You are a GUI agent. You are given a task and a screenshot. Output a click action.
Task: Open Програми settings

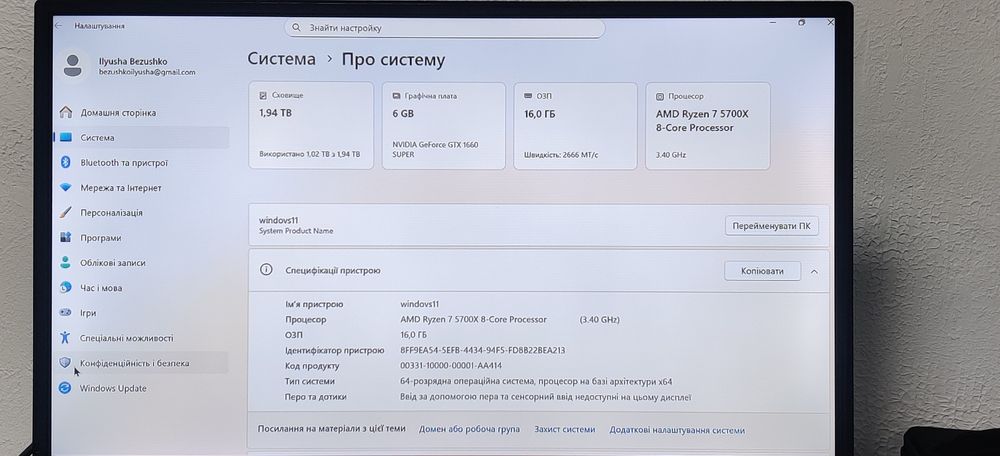pyautogui.click(x=100, y=238)
